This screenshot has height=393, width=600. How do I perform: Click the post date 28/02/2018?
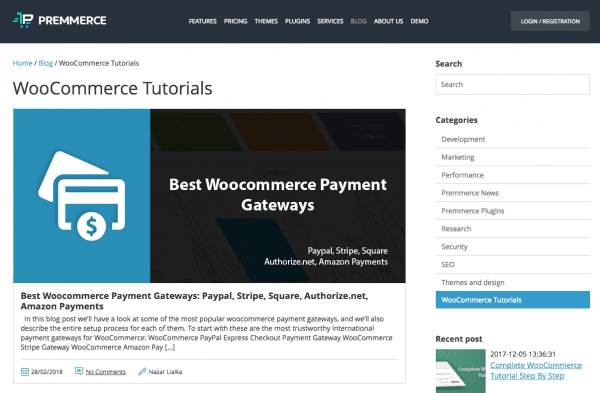tap(47, 372)
